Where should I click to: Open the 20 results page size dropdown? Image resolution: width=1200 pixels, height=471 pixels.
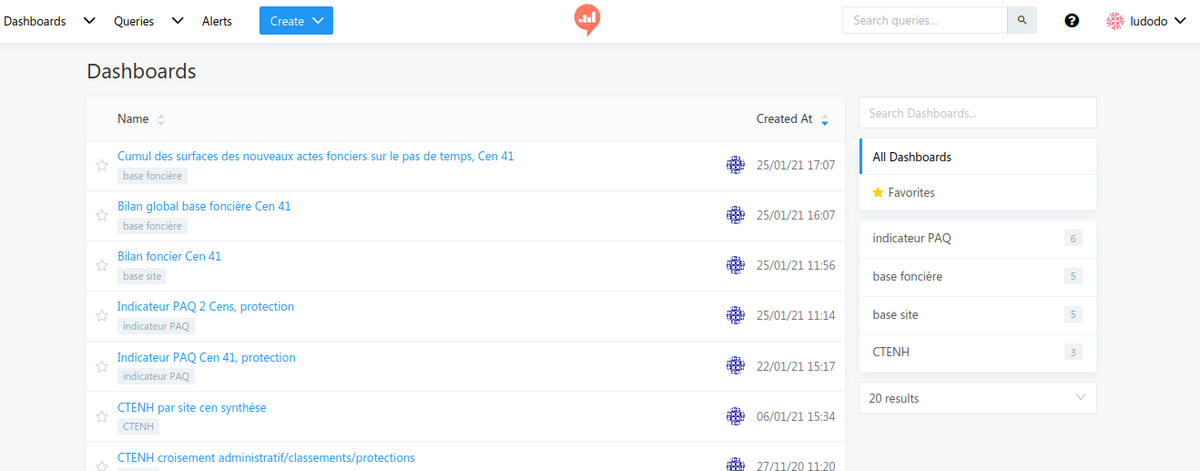(977, 398)
